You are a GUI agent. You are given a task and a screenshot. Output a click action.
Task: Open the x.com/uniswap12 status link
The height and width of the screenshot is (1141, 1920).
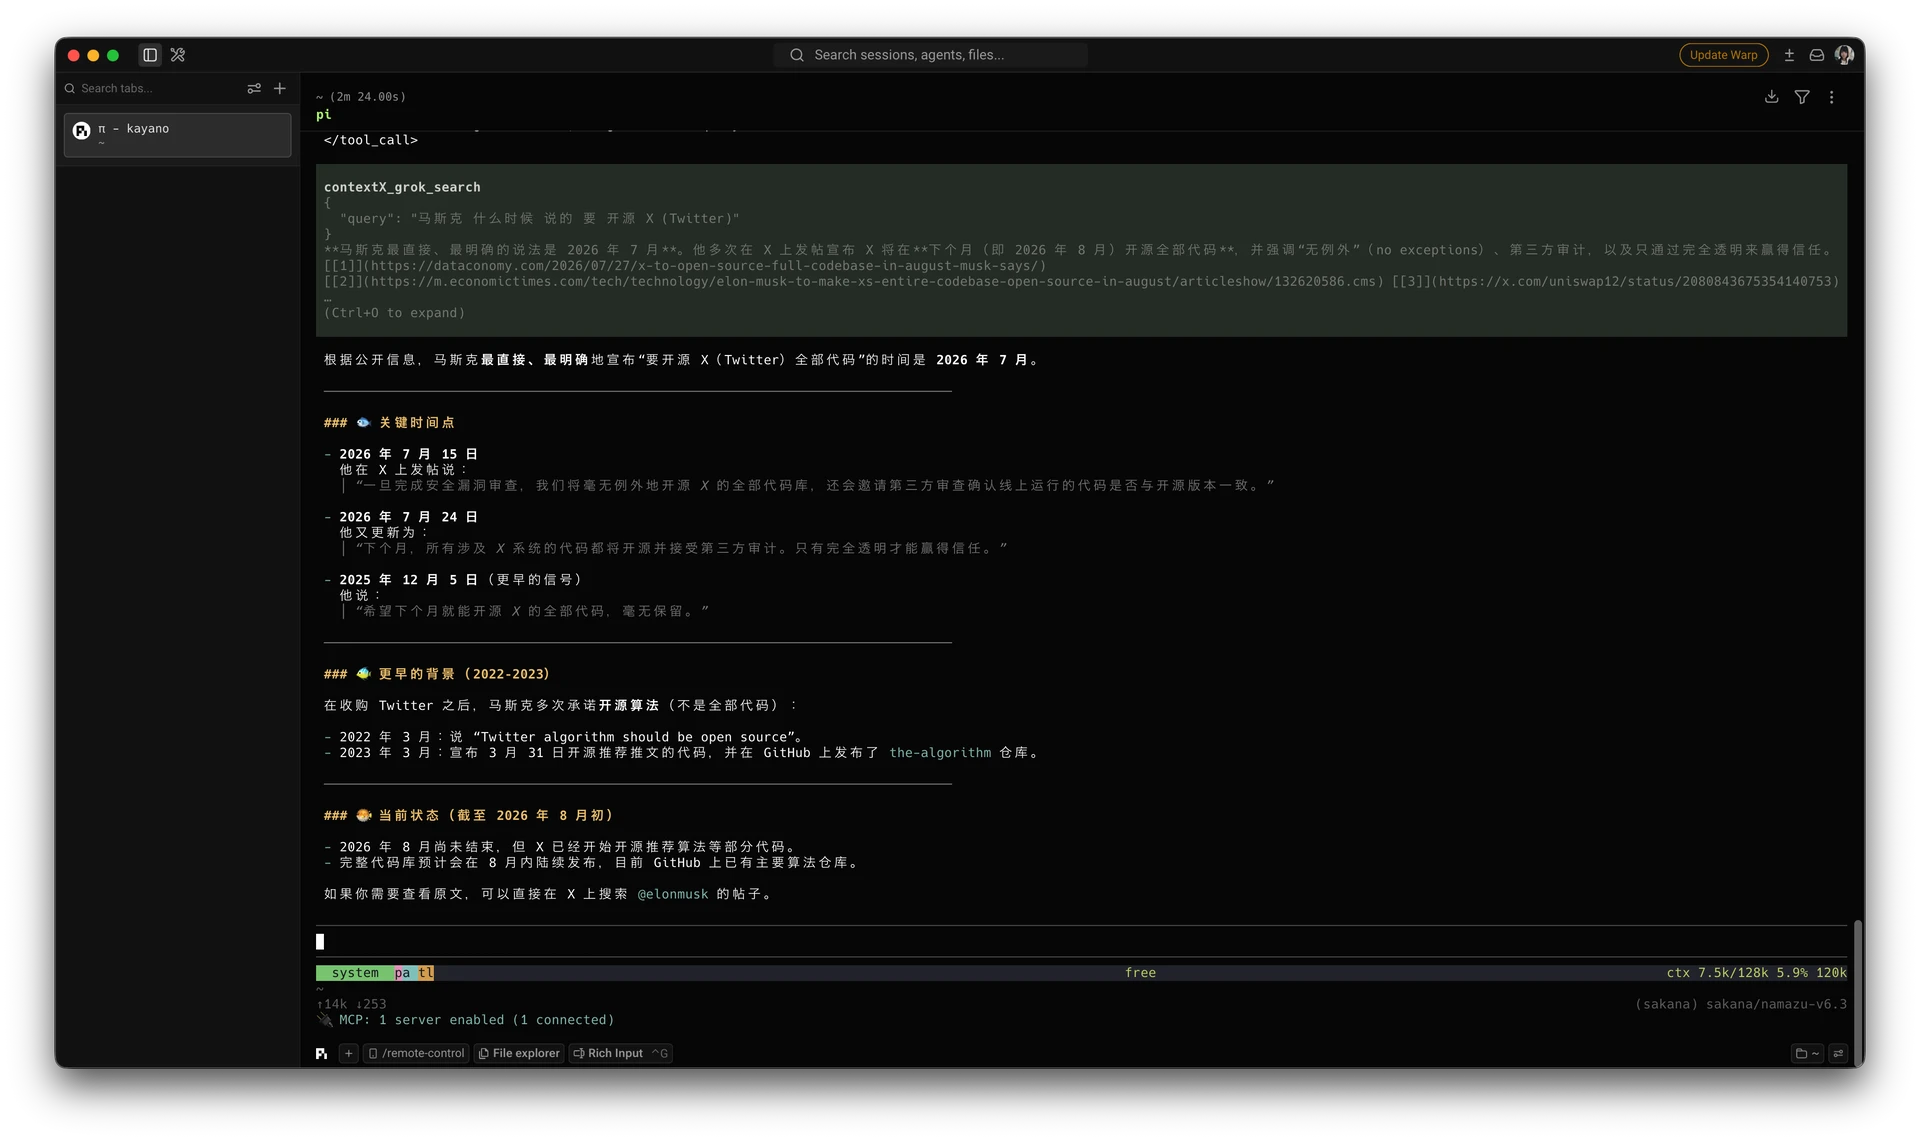click(x=1615, y=282)
